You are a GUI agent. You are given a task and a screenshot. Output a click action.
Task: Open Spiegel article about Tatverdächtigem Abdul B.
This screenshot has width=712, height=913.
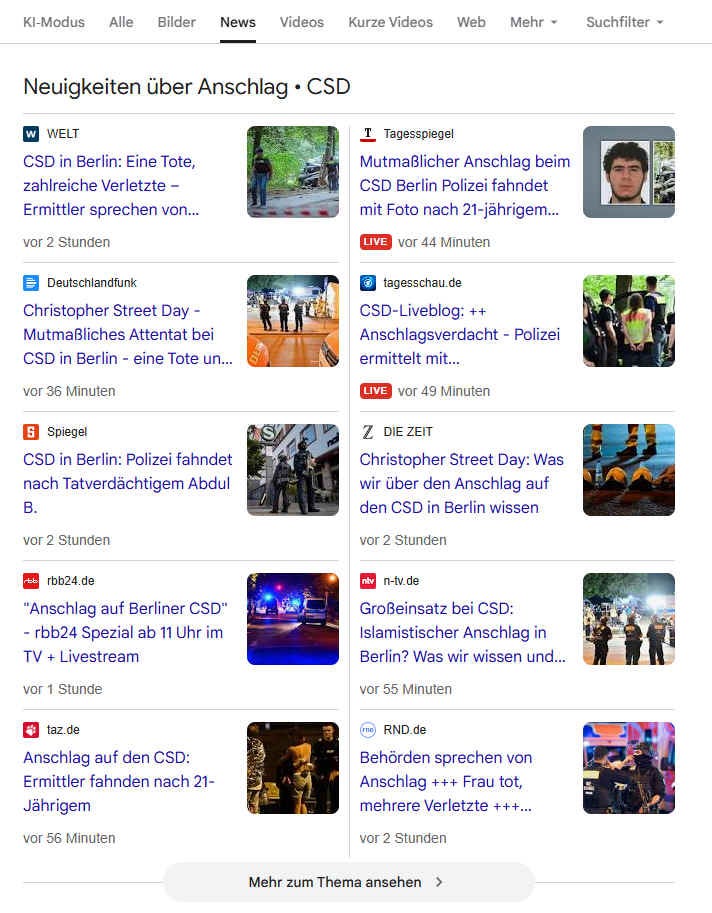127,483
